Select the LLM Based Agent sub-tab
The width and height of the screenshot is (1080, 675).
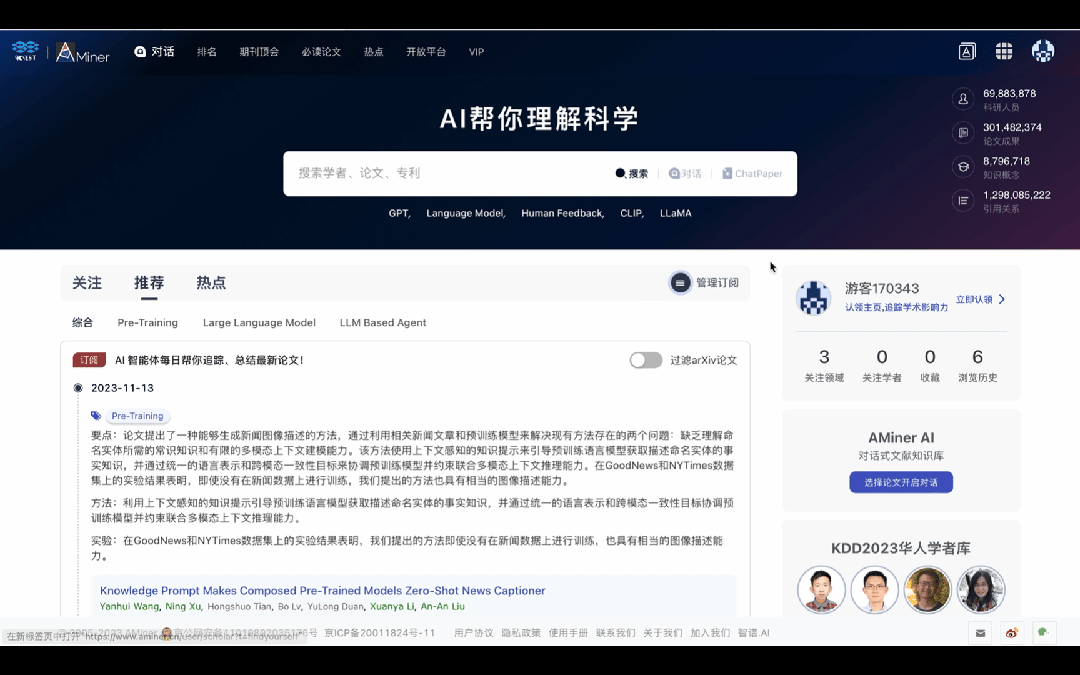383,322
